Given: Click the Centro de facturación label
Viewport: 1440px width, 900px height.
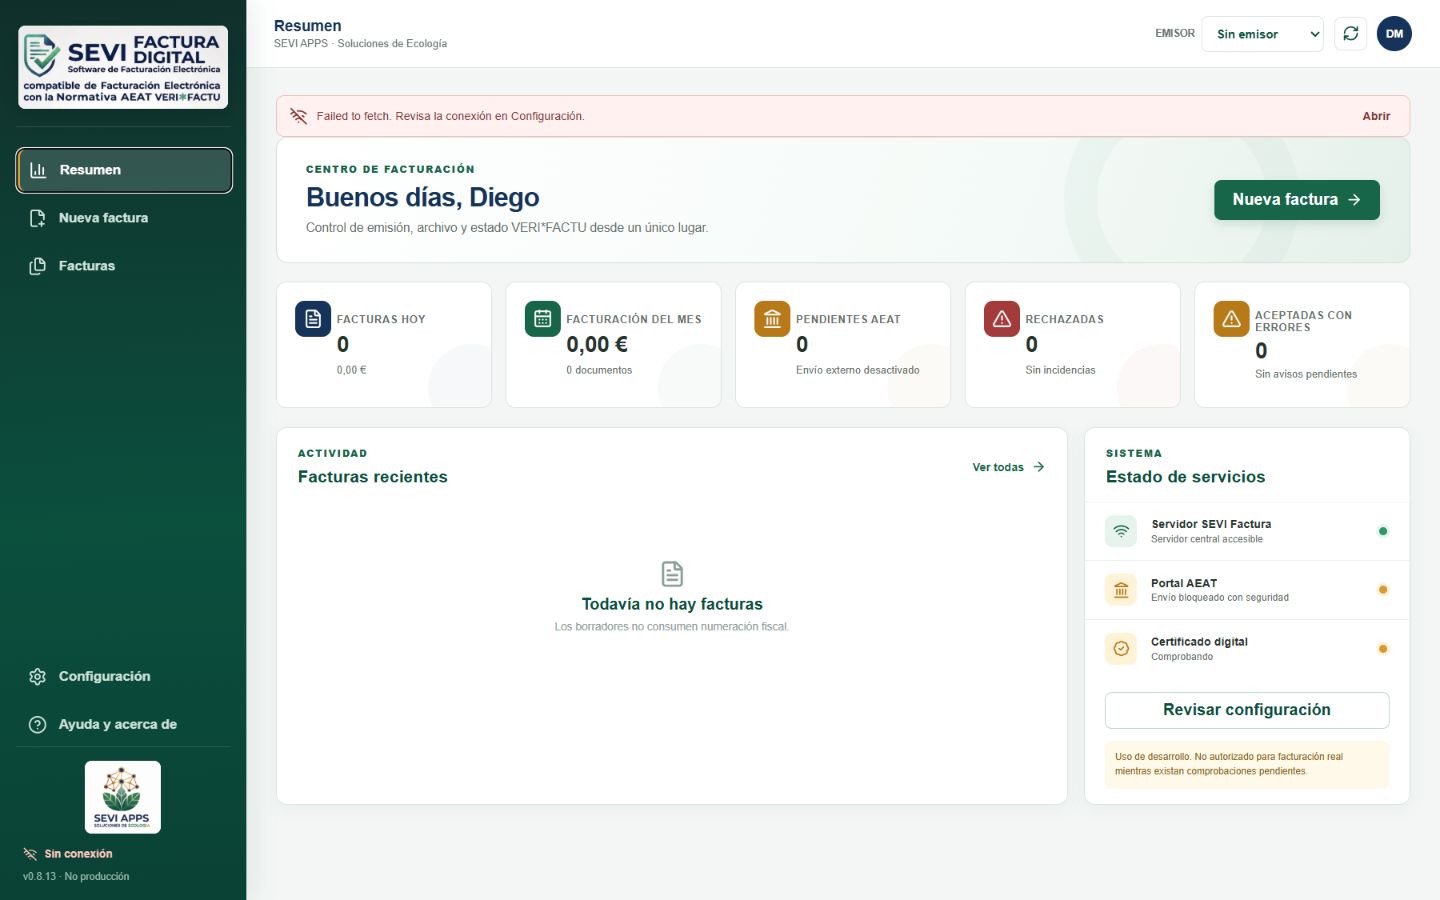Looking at the screenshot, I should [x=390, y=169].
